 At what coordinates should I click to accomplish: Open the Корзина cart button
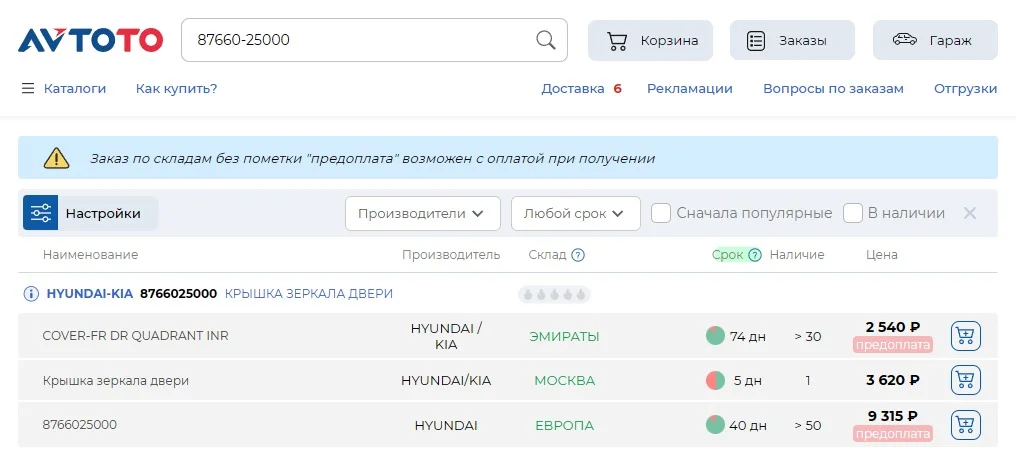tap(650, 40)
